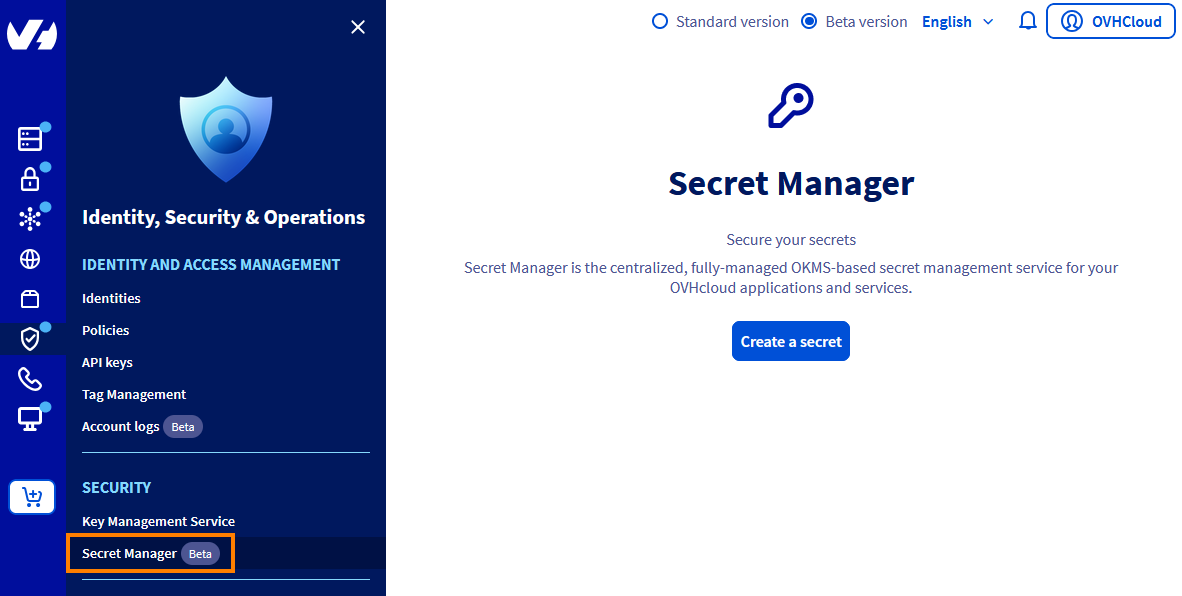
Task: Open the Account logs link
Action: click(x=121, y=426)
